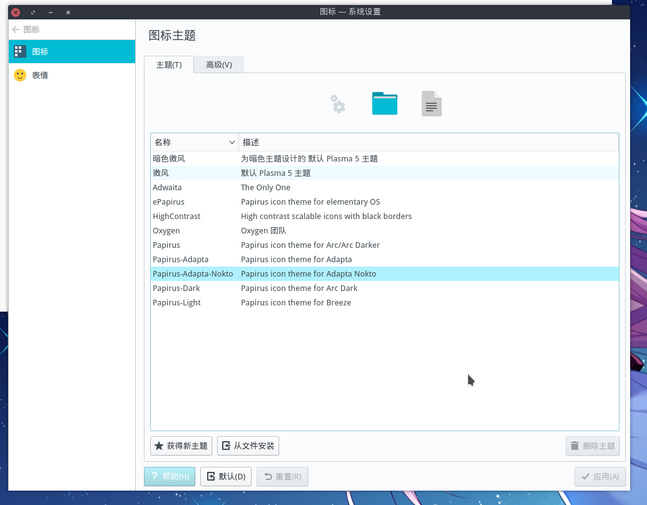Click the keep-on-top dot titlebar button
The image size is (647, 505).
click(68, 12)
